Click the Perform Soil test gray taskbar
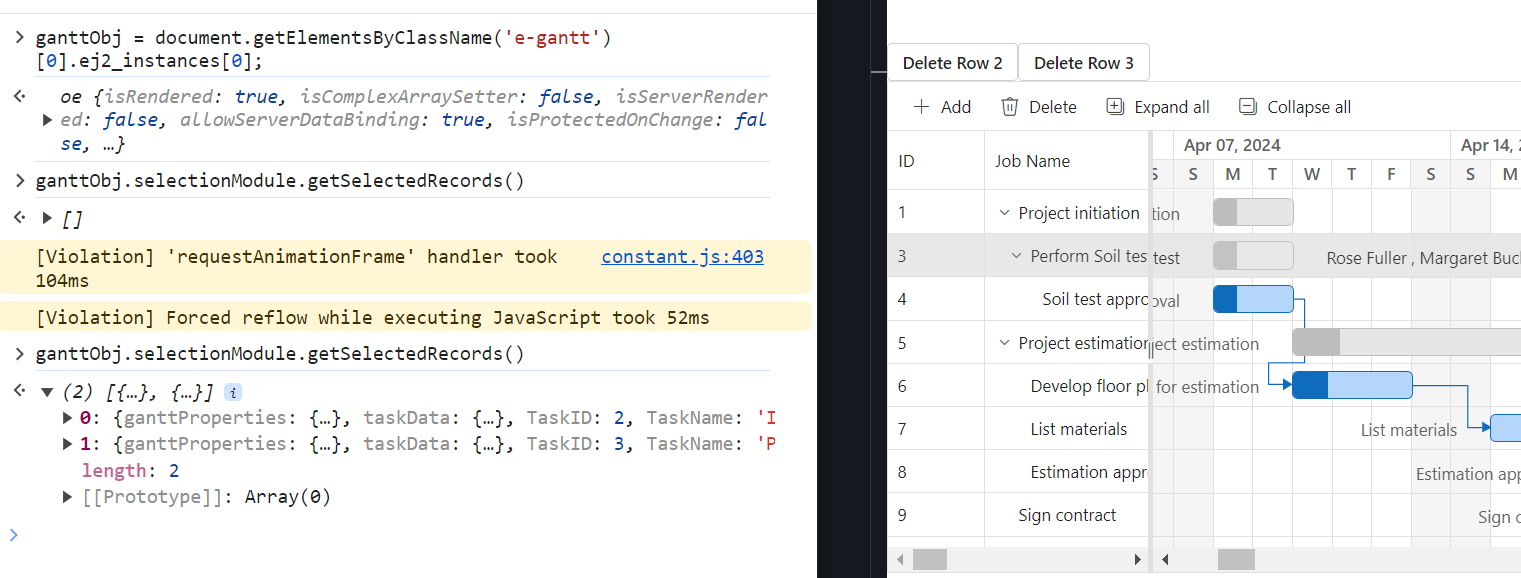Image resolution: width=1521 pixels, height=578 pixels. [1253, 255]
